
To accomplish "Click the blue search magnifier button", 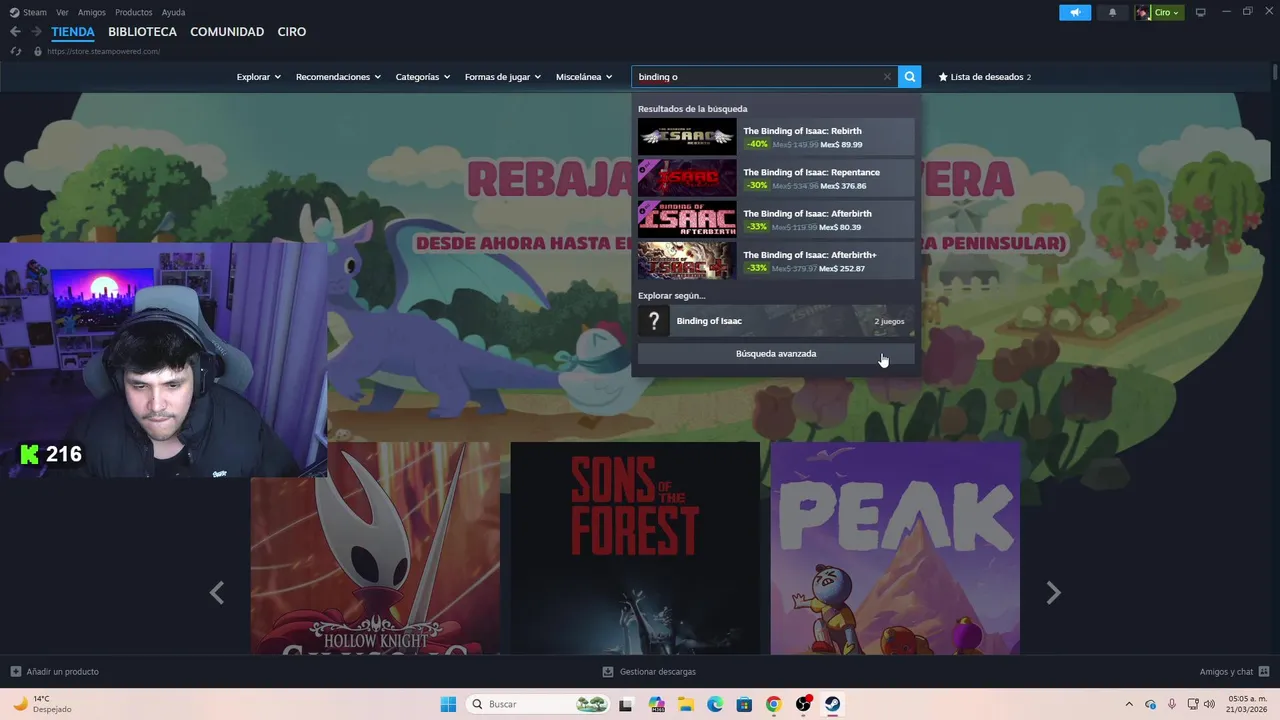I will (x=909, y=77).
